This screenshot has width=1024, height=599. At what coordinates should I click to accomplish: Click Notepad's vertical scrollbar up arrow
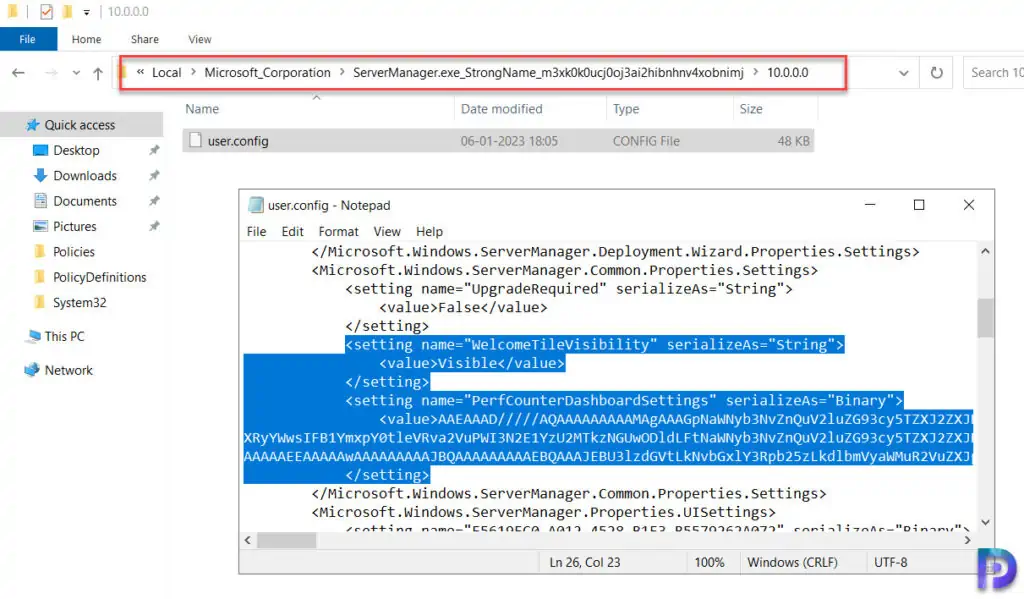(x=985, y=251)
